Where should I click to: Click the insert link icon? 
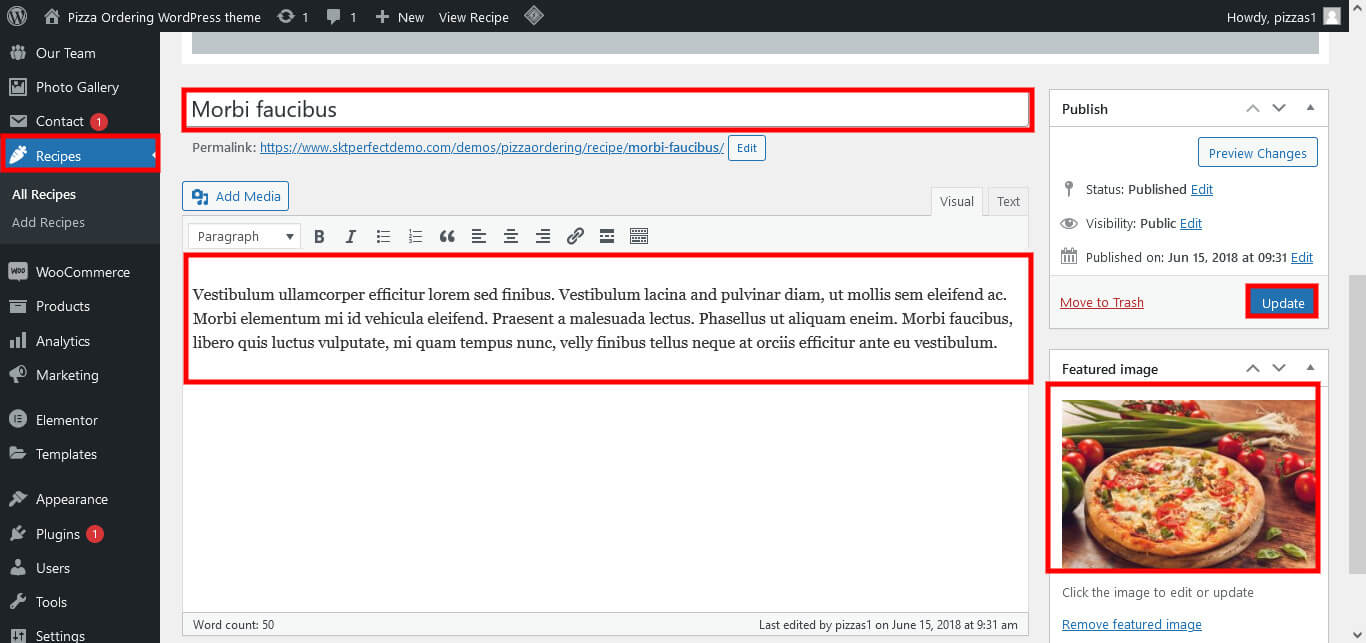575,237
